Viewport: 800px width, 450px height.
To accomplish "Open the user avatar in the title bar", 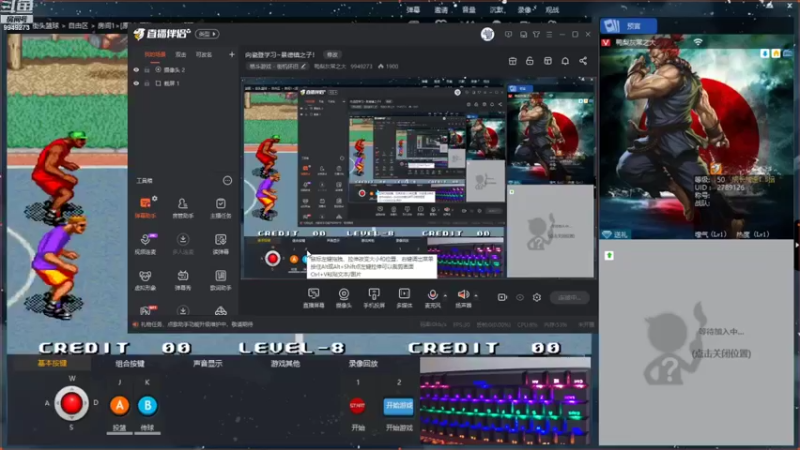I will (x=487, y=34).
